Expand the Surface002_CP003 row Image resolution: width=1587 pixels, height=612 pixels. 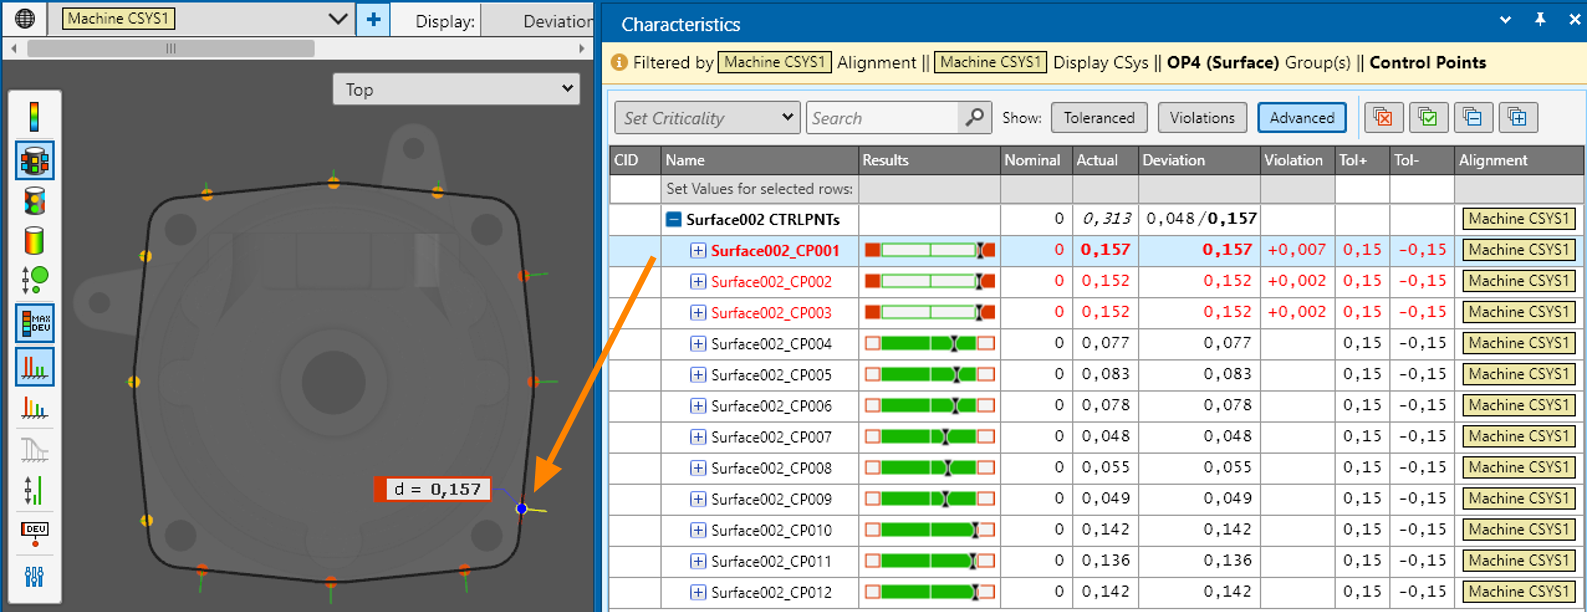click(x=698, y=313)
